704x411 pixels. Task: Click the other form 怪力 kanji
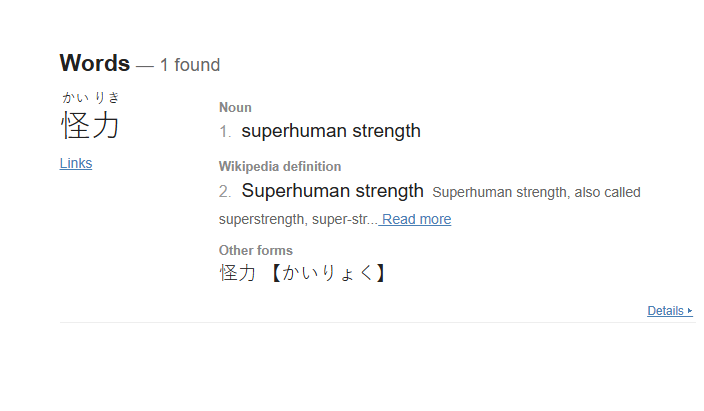pos(238,273)
